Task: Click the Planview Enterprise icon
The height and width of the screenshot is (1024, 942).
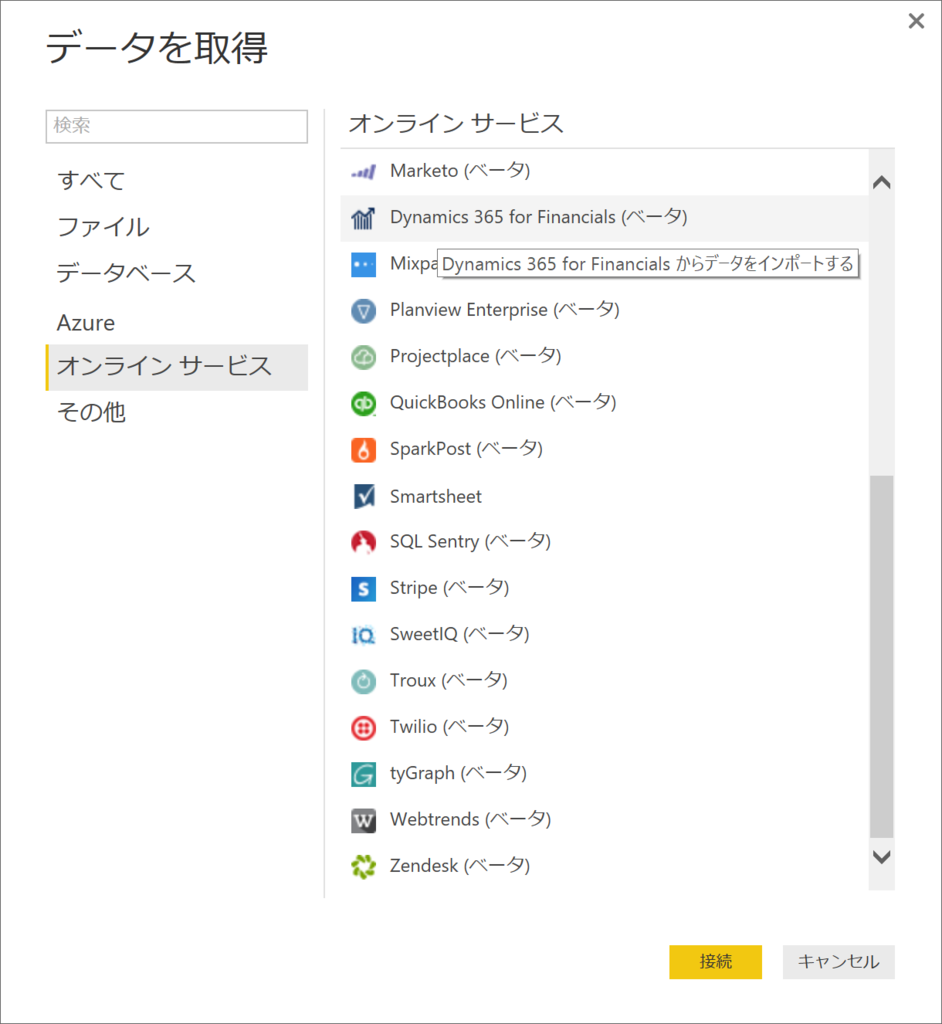Action: point(363,311)
